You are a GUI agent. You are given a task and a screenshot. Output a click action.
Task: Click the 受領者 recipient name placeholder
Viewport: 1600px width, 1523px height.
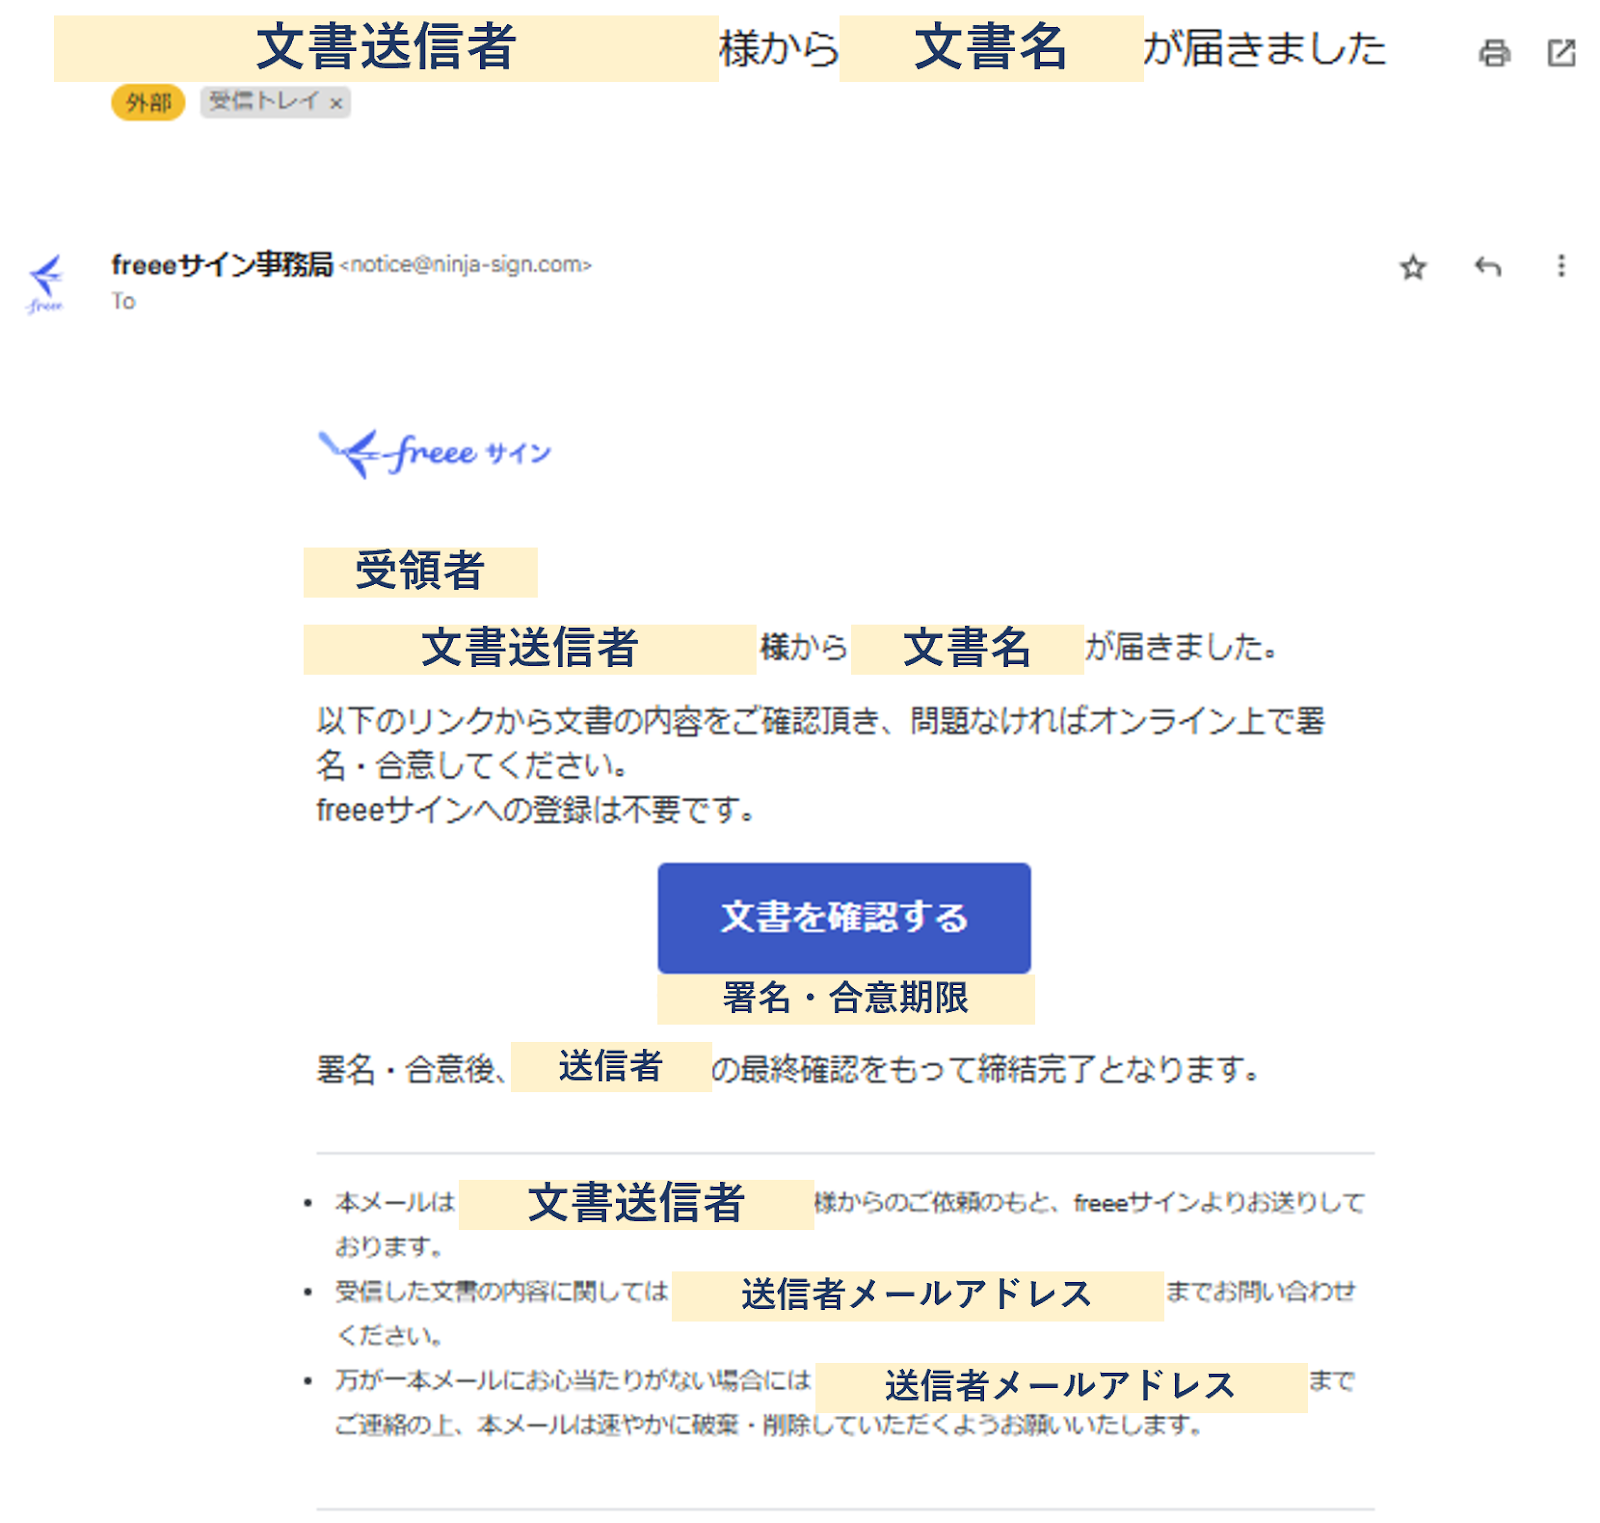click(x=420, y=572)
